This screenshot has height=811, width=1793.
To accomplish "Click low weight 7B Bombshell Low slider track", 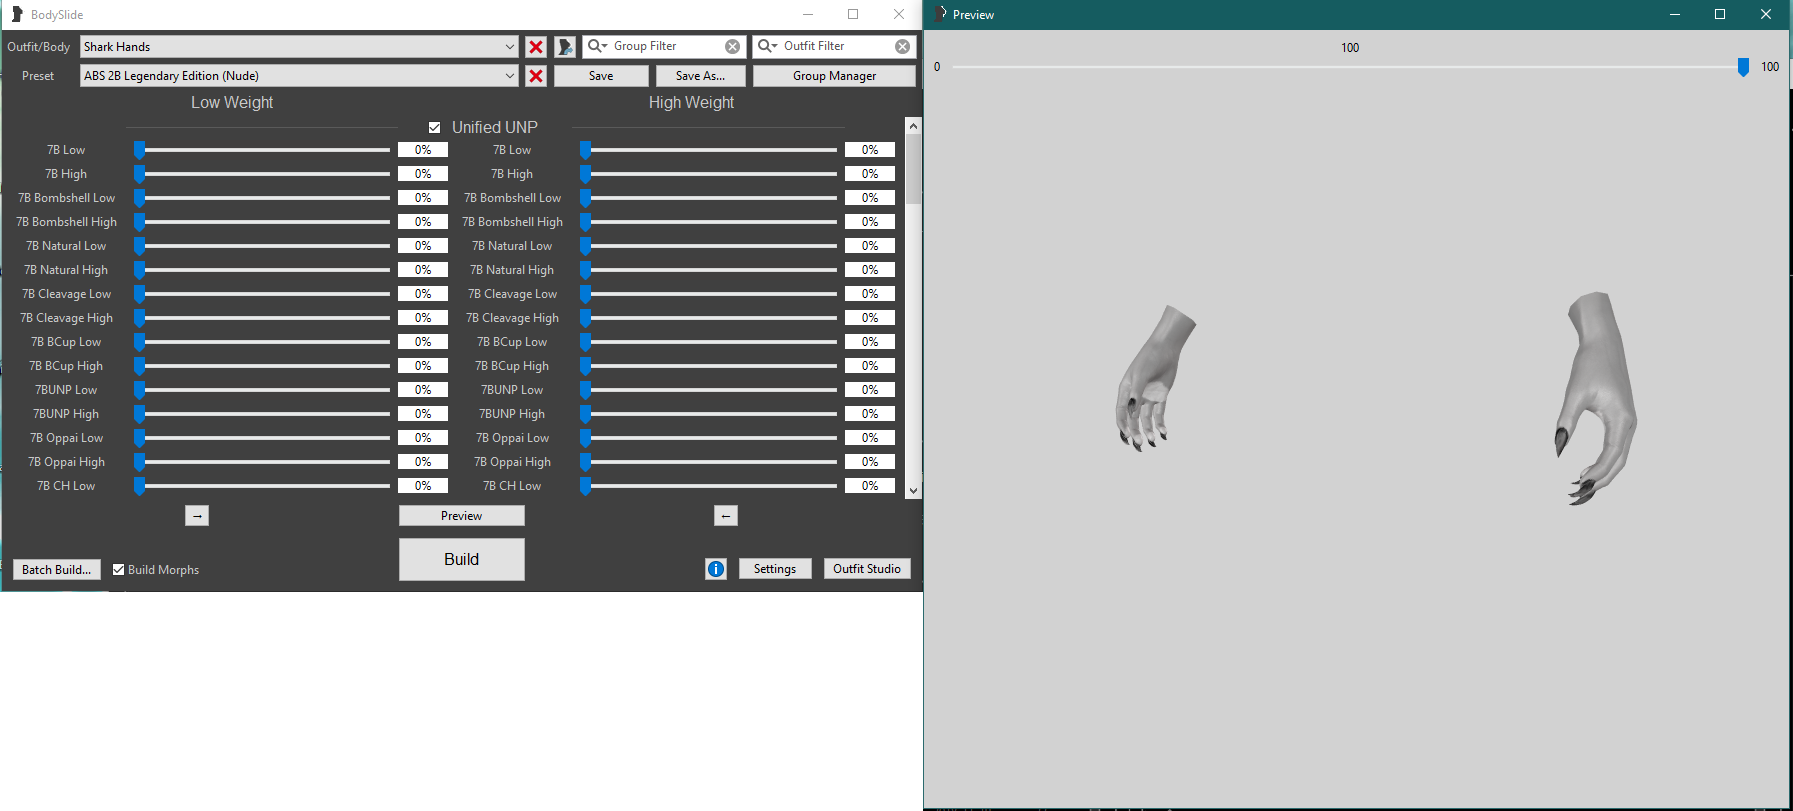I will tap(265, 198).
